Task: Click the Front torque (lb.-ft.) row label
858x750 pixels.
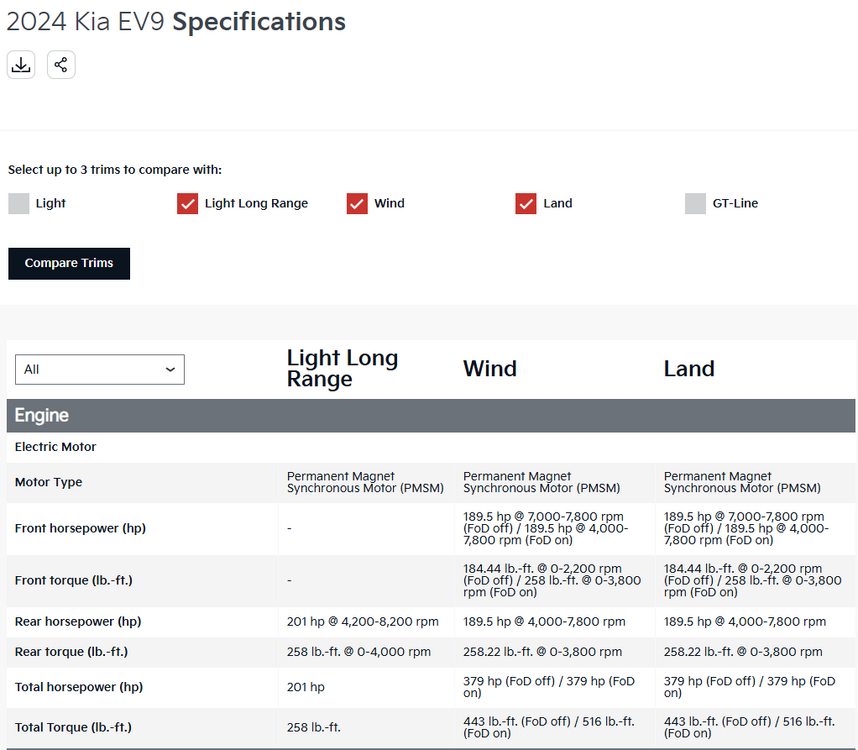Action: click(74, 580)
